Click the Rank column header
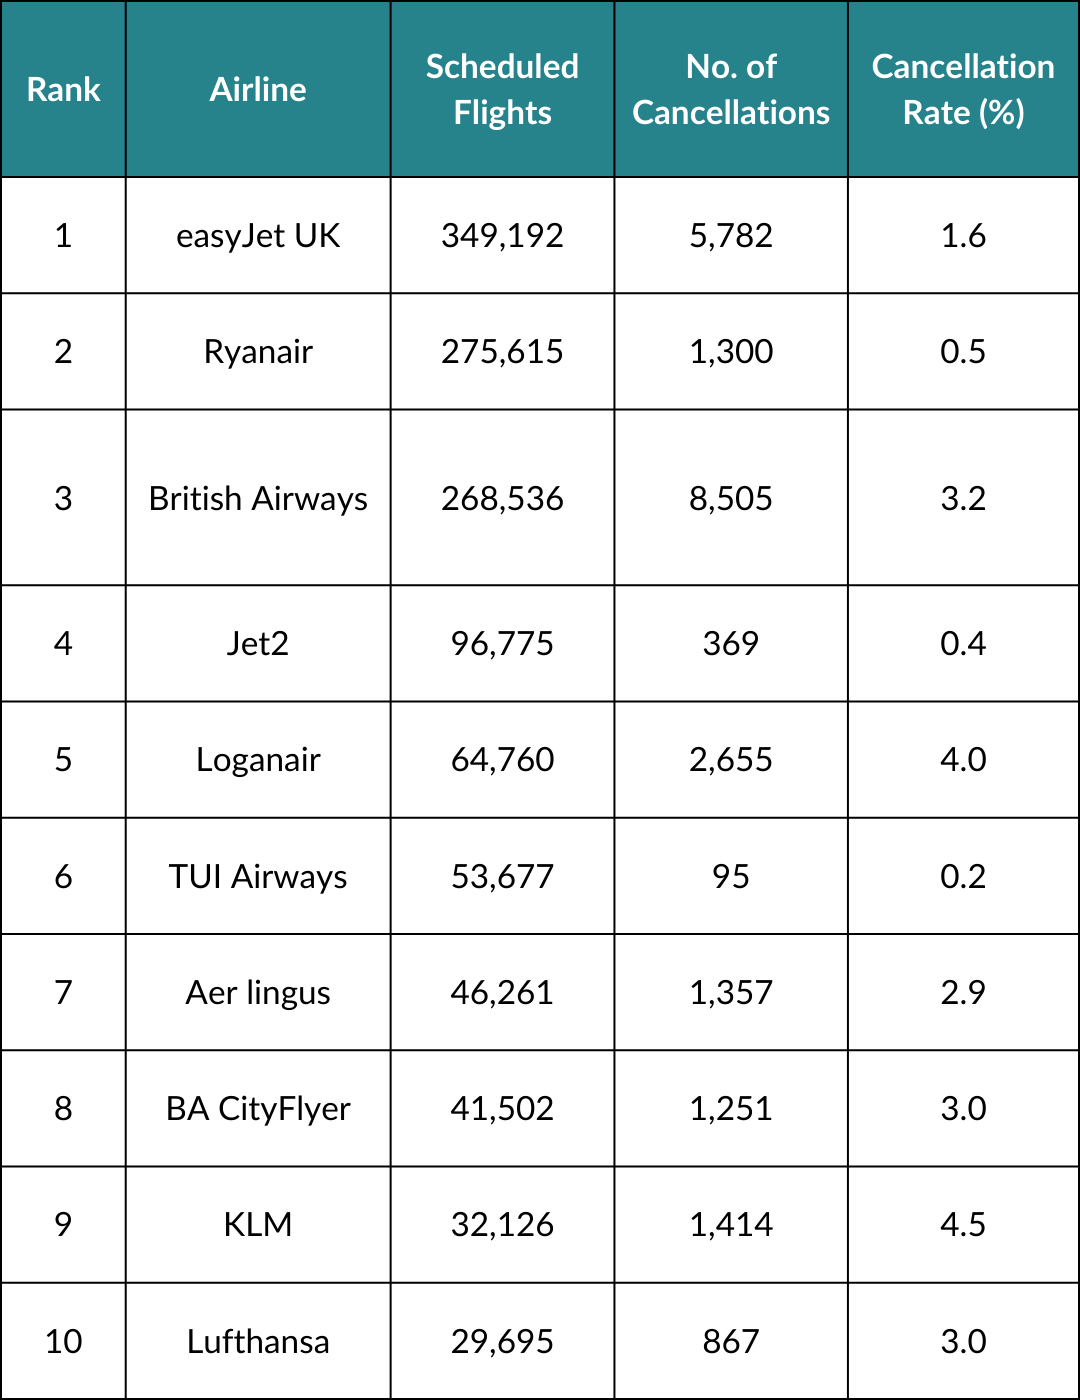This screenshot has width=1080, height=1400. pos(63,90)
